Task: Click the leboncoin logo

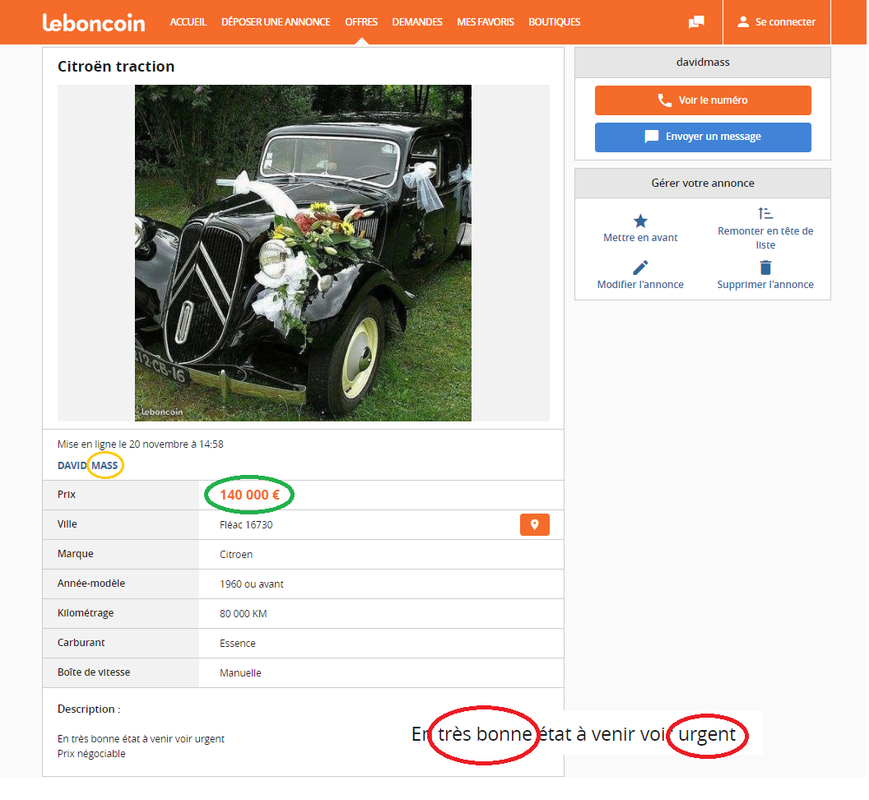Action: coord(94,22)
